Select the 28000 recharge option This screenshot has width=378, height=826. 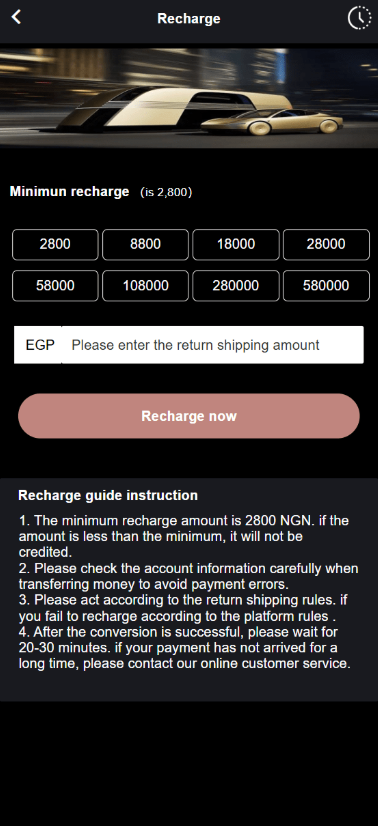tap(326, 244)
